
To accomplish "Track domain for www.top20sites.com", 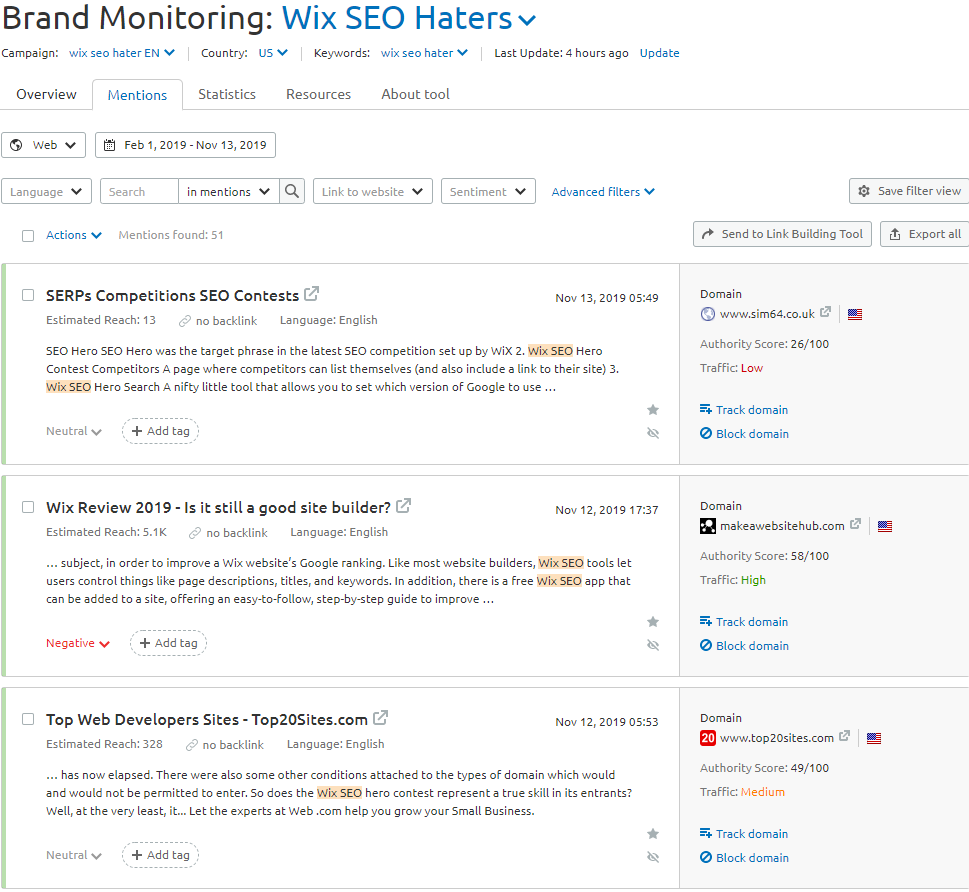I will pos(744,833).
